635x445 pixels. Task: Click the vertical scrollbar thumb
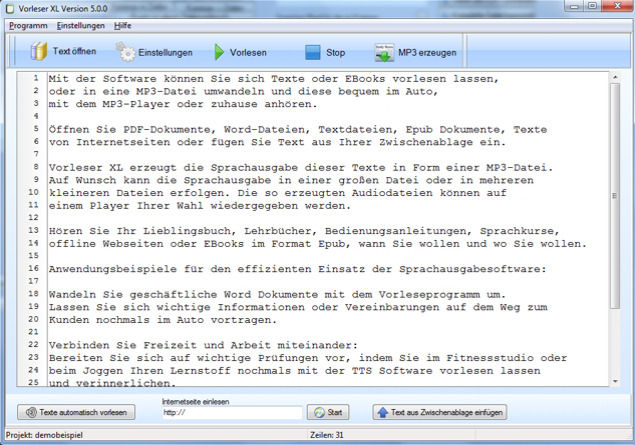pos(615,196)
